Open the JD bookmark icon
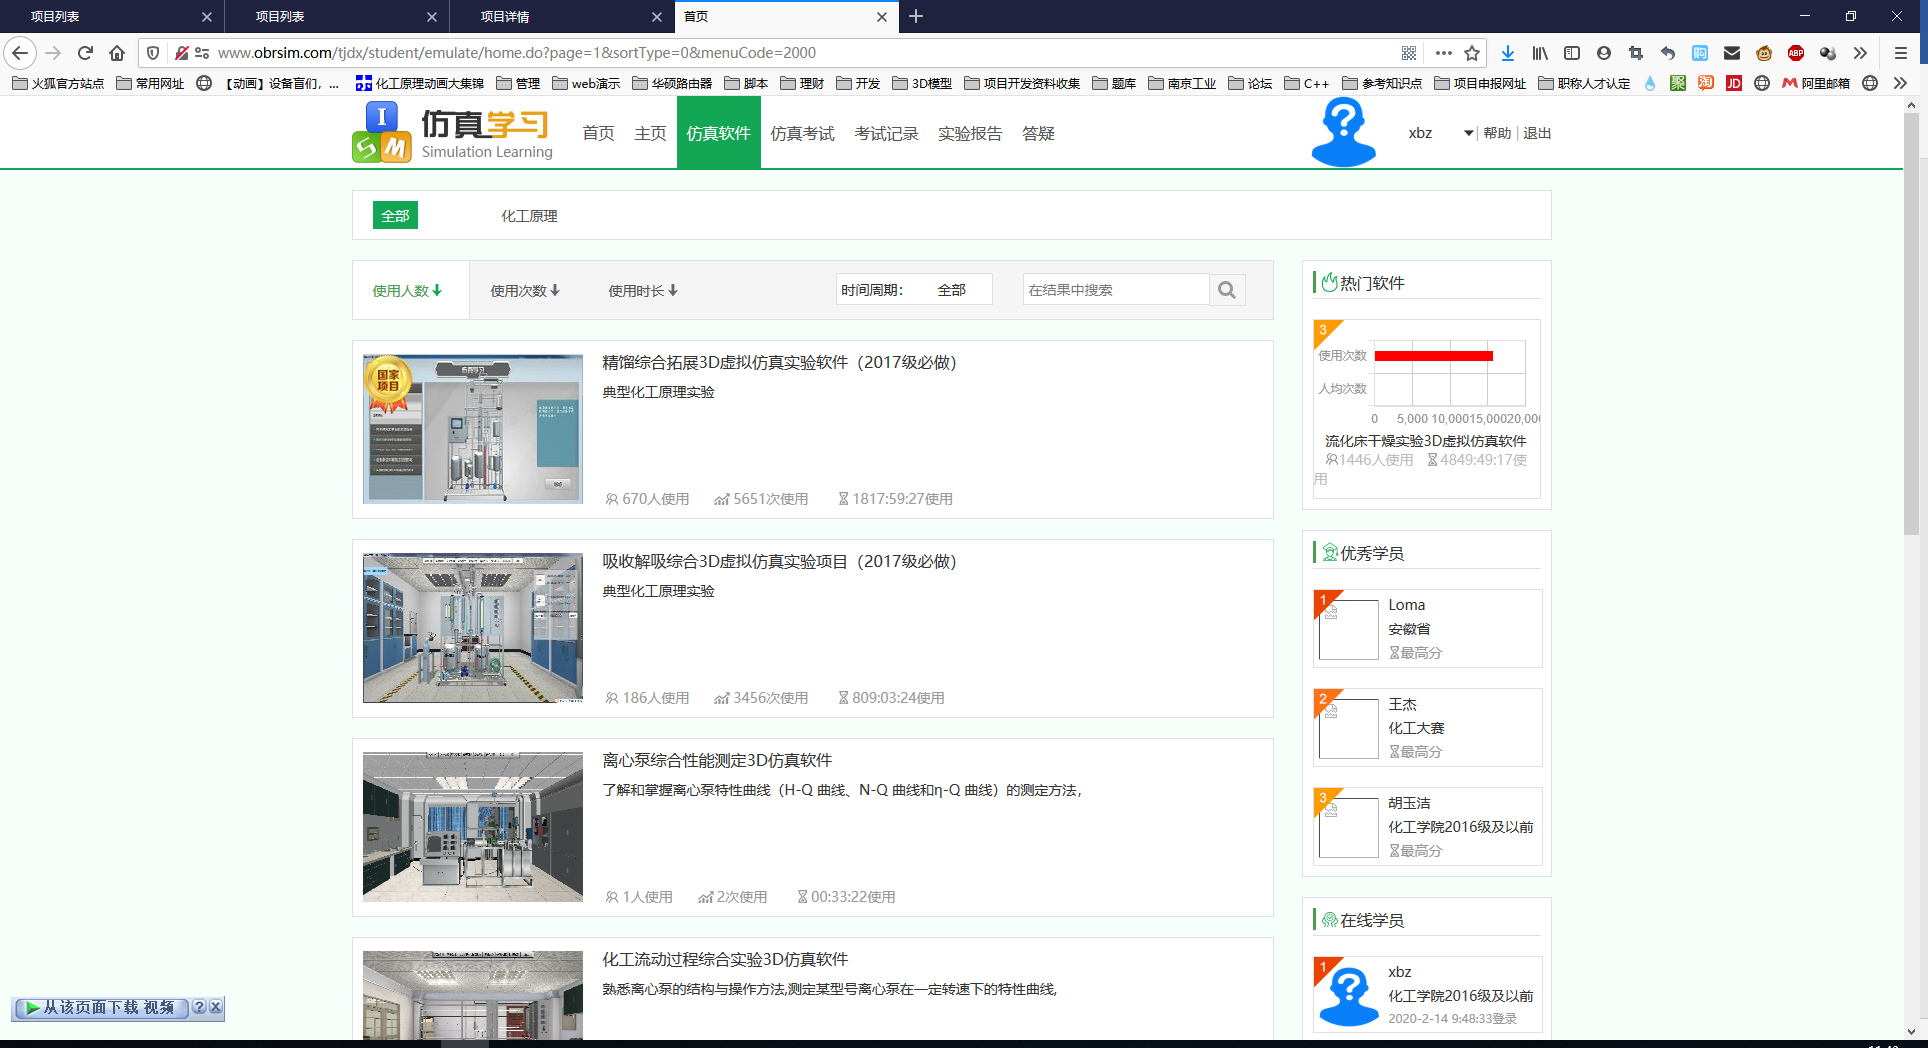This screenshot has height=1048, width=1928. click(x=1734, y=83)
